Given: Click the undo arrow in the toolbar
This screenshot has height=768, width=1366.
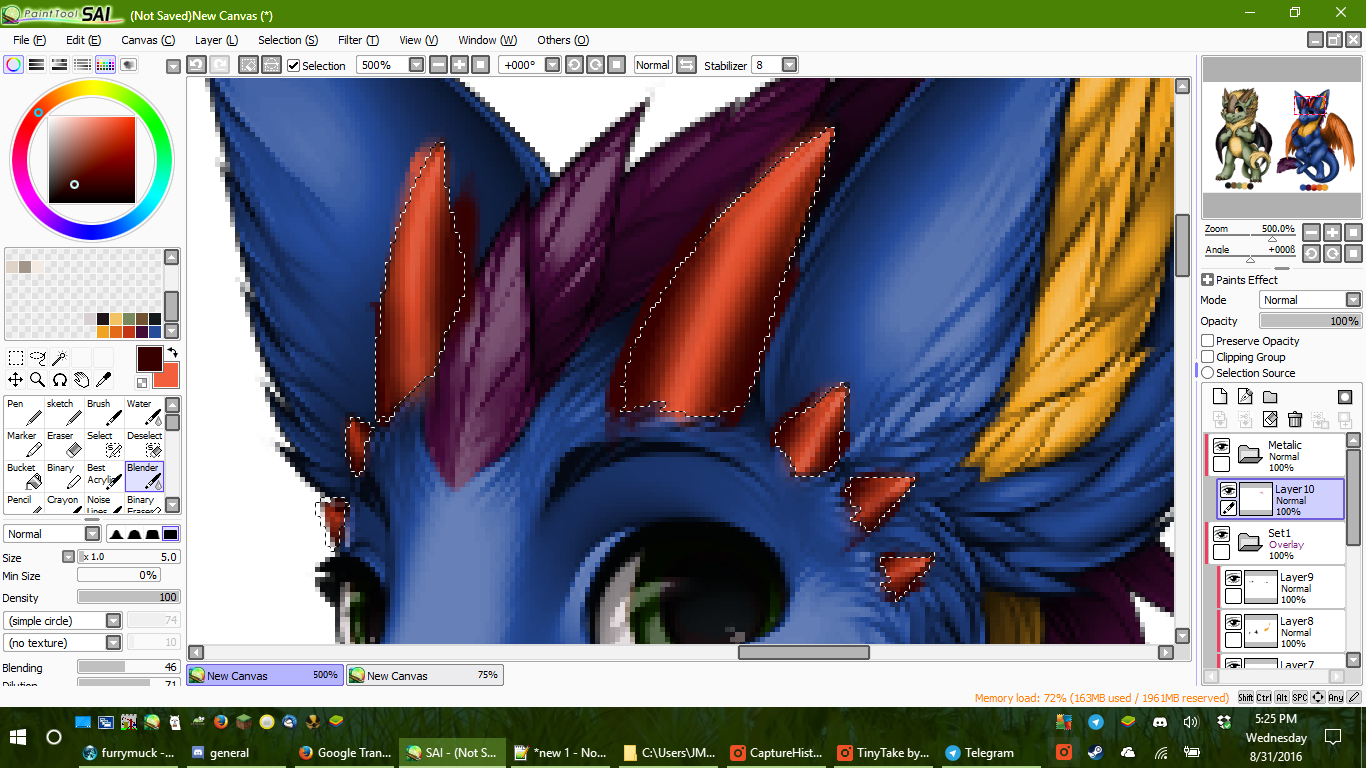Looking at the screenshot, I should point(197,65).
